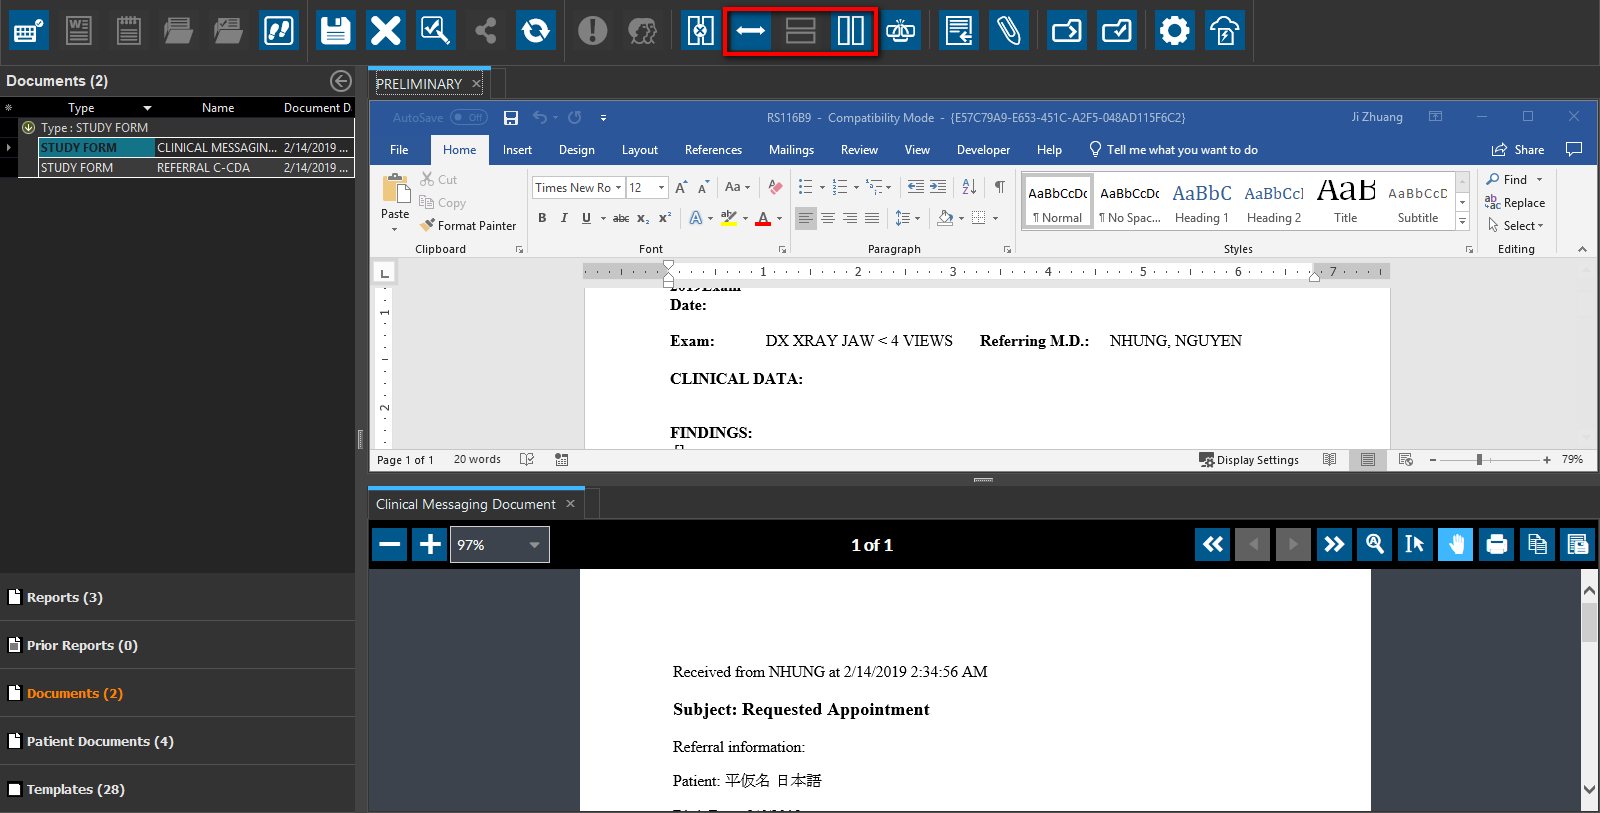
Task: Toggle the show paragraph marks button
Action: click(x=999, y=187)
